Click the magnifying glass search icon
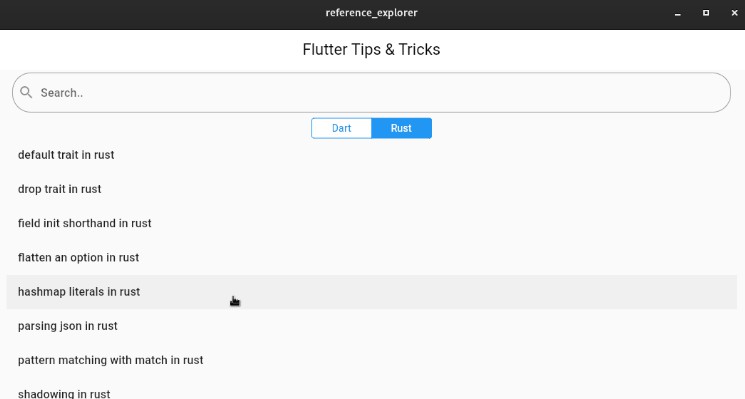The width and height of the screenshot is (745, 399). click(26, 93)
